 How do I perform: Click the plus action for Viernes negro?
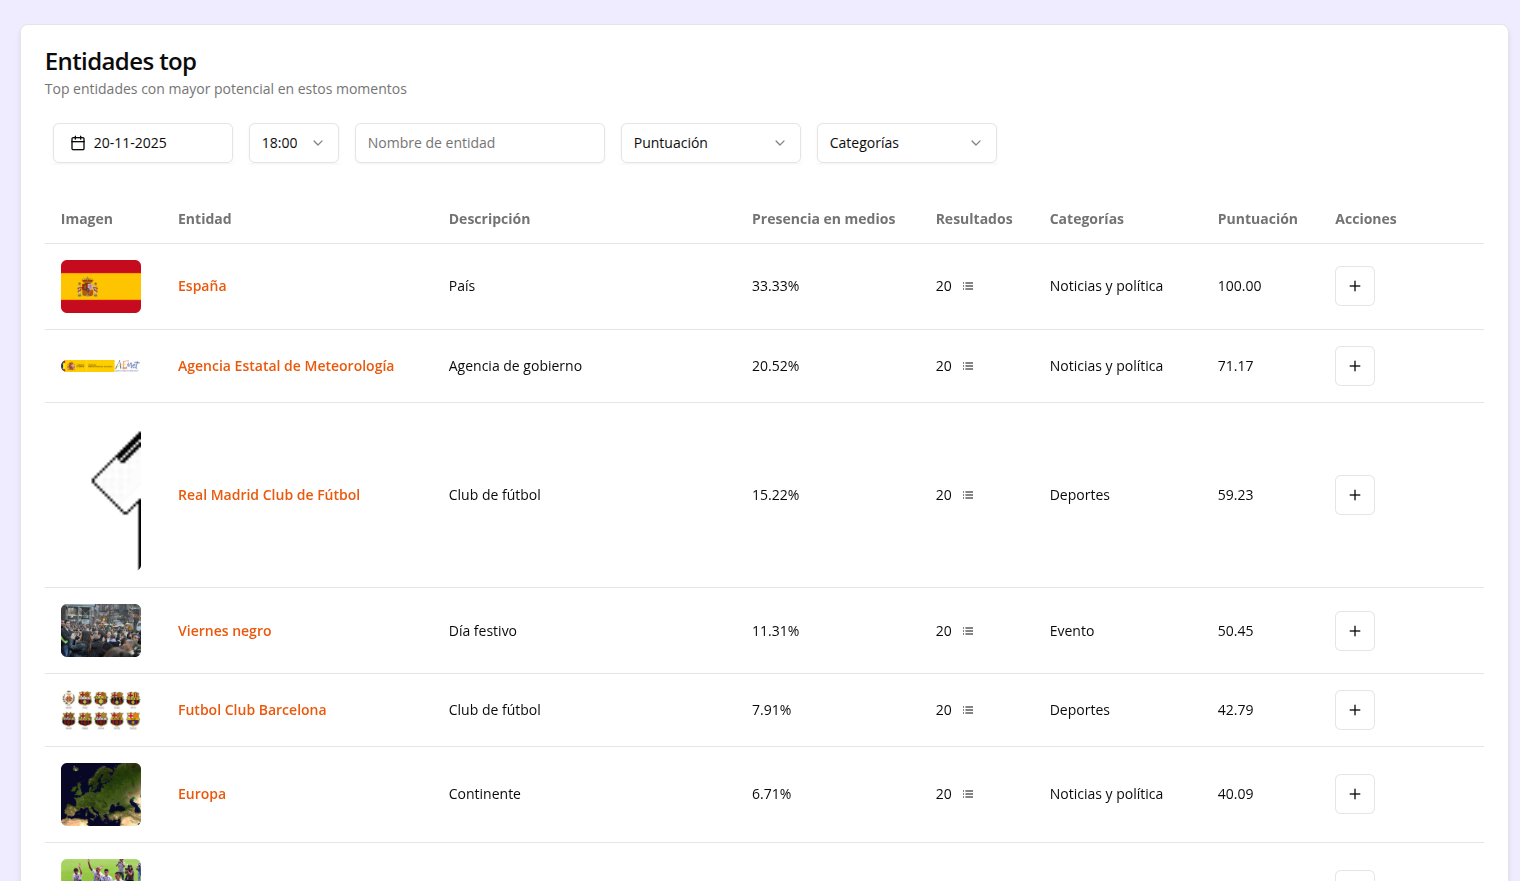[1354, 631]
